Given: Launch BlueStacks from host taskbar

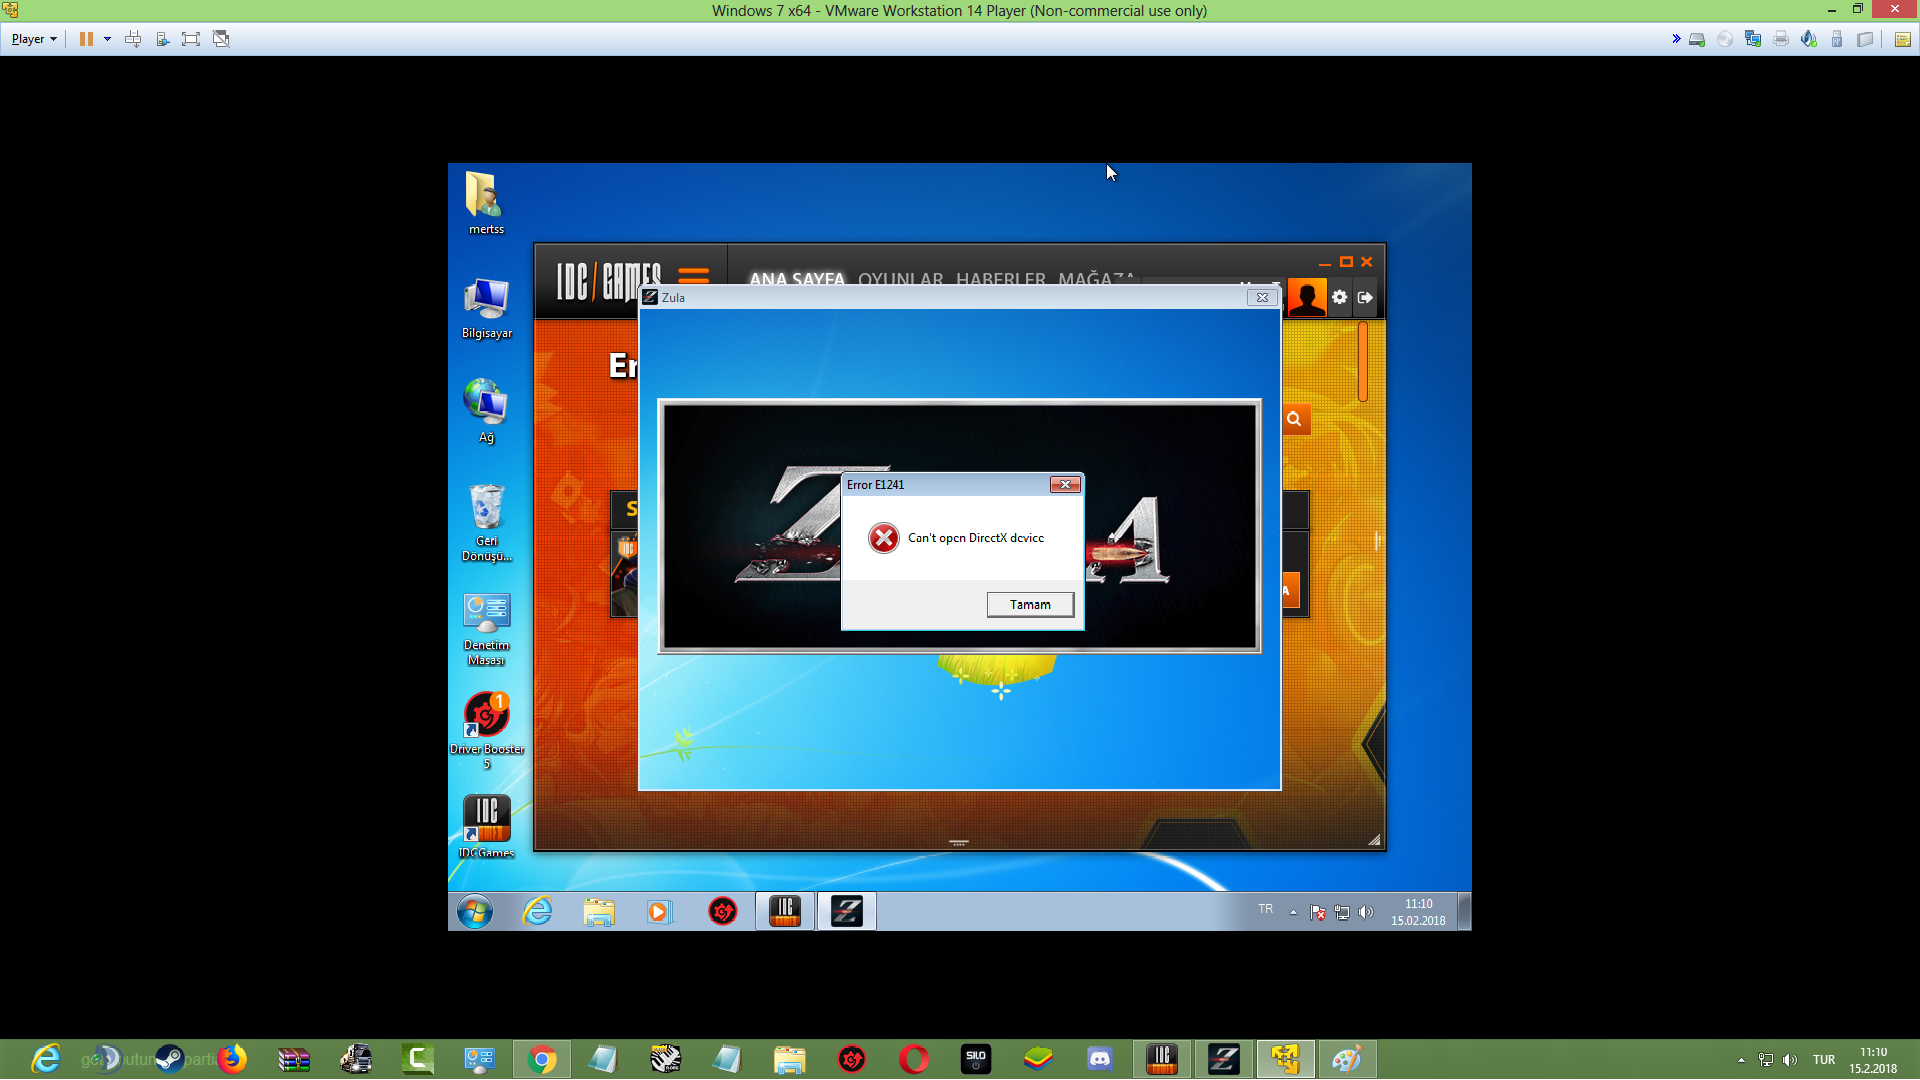Looking at the screenshot, I should click(1038, 1059).
